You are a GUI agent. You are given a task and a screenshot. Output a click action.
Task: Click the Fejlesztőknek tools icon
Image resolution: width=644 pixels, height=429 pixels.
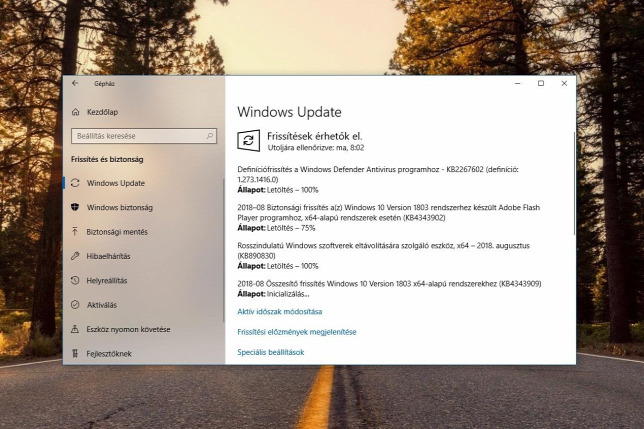pos(75,353)
